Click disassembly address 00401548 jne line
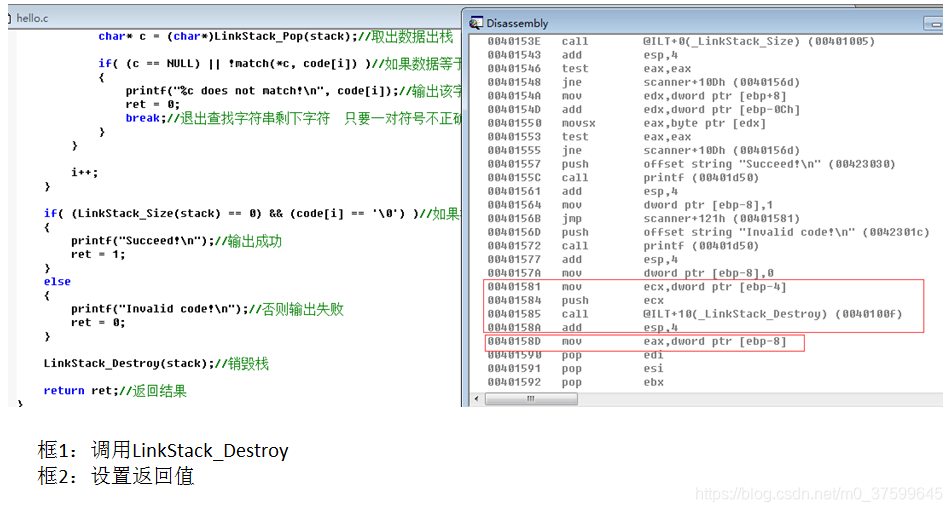Image resolution: width=952 pixels, height=512 pixels. coord(643,82)
